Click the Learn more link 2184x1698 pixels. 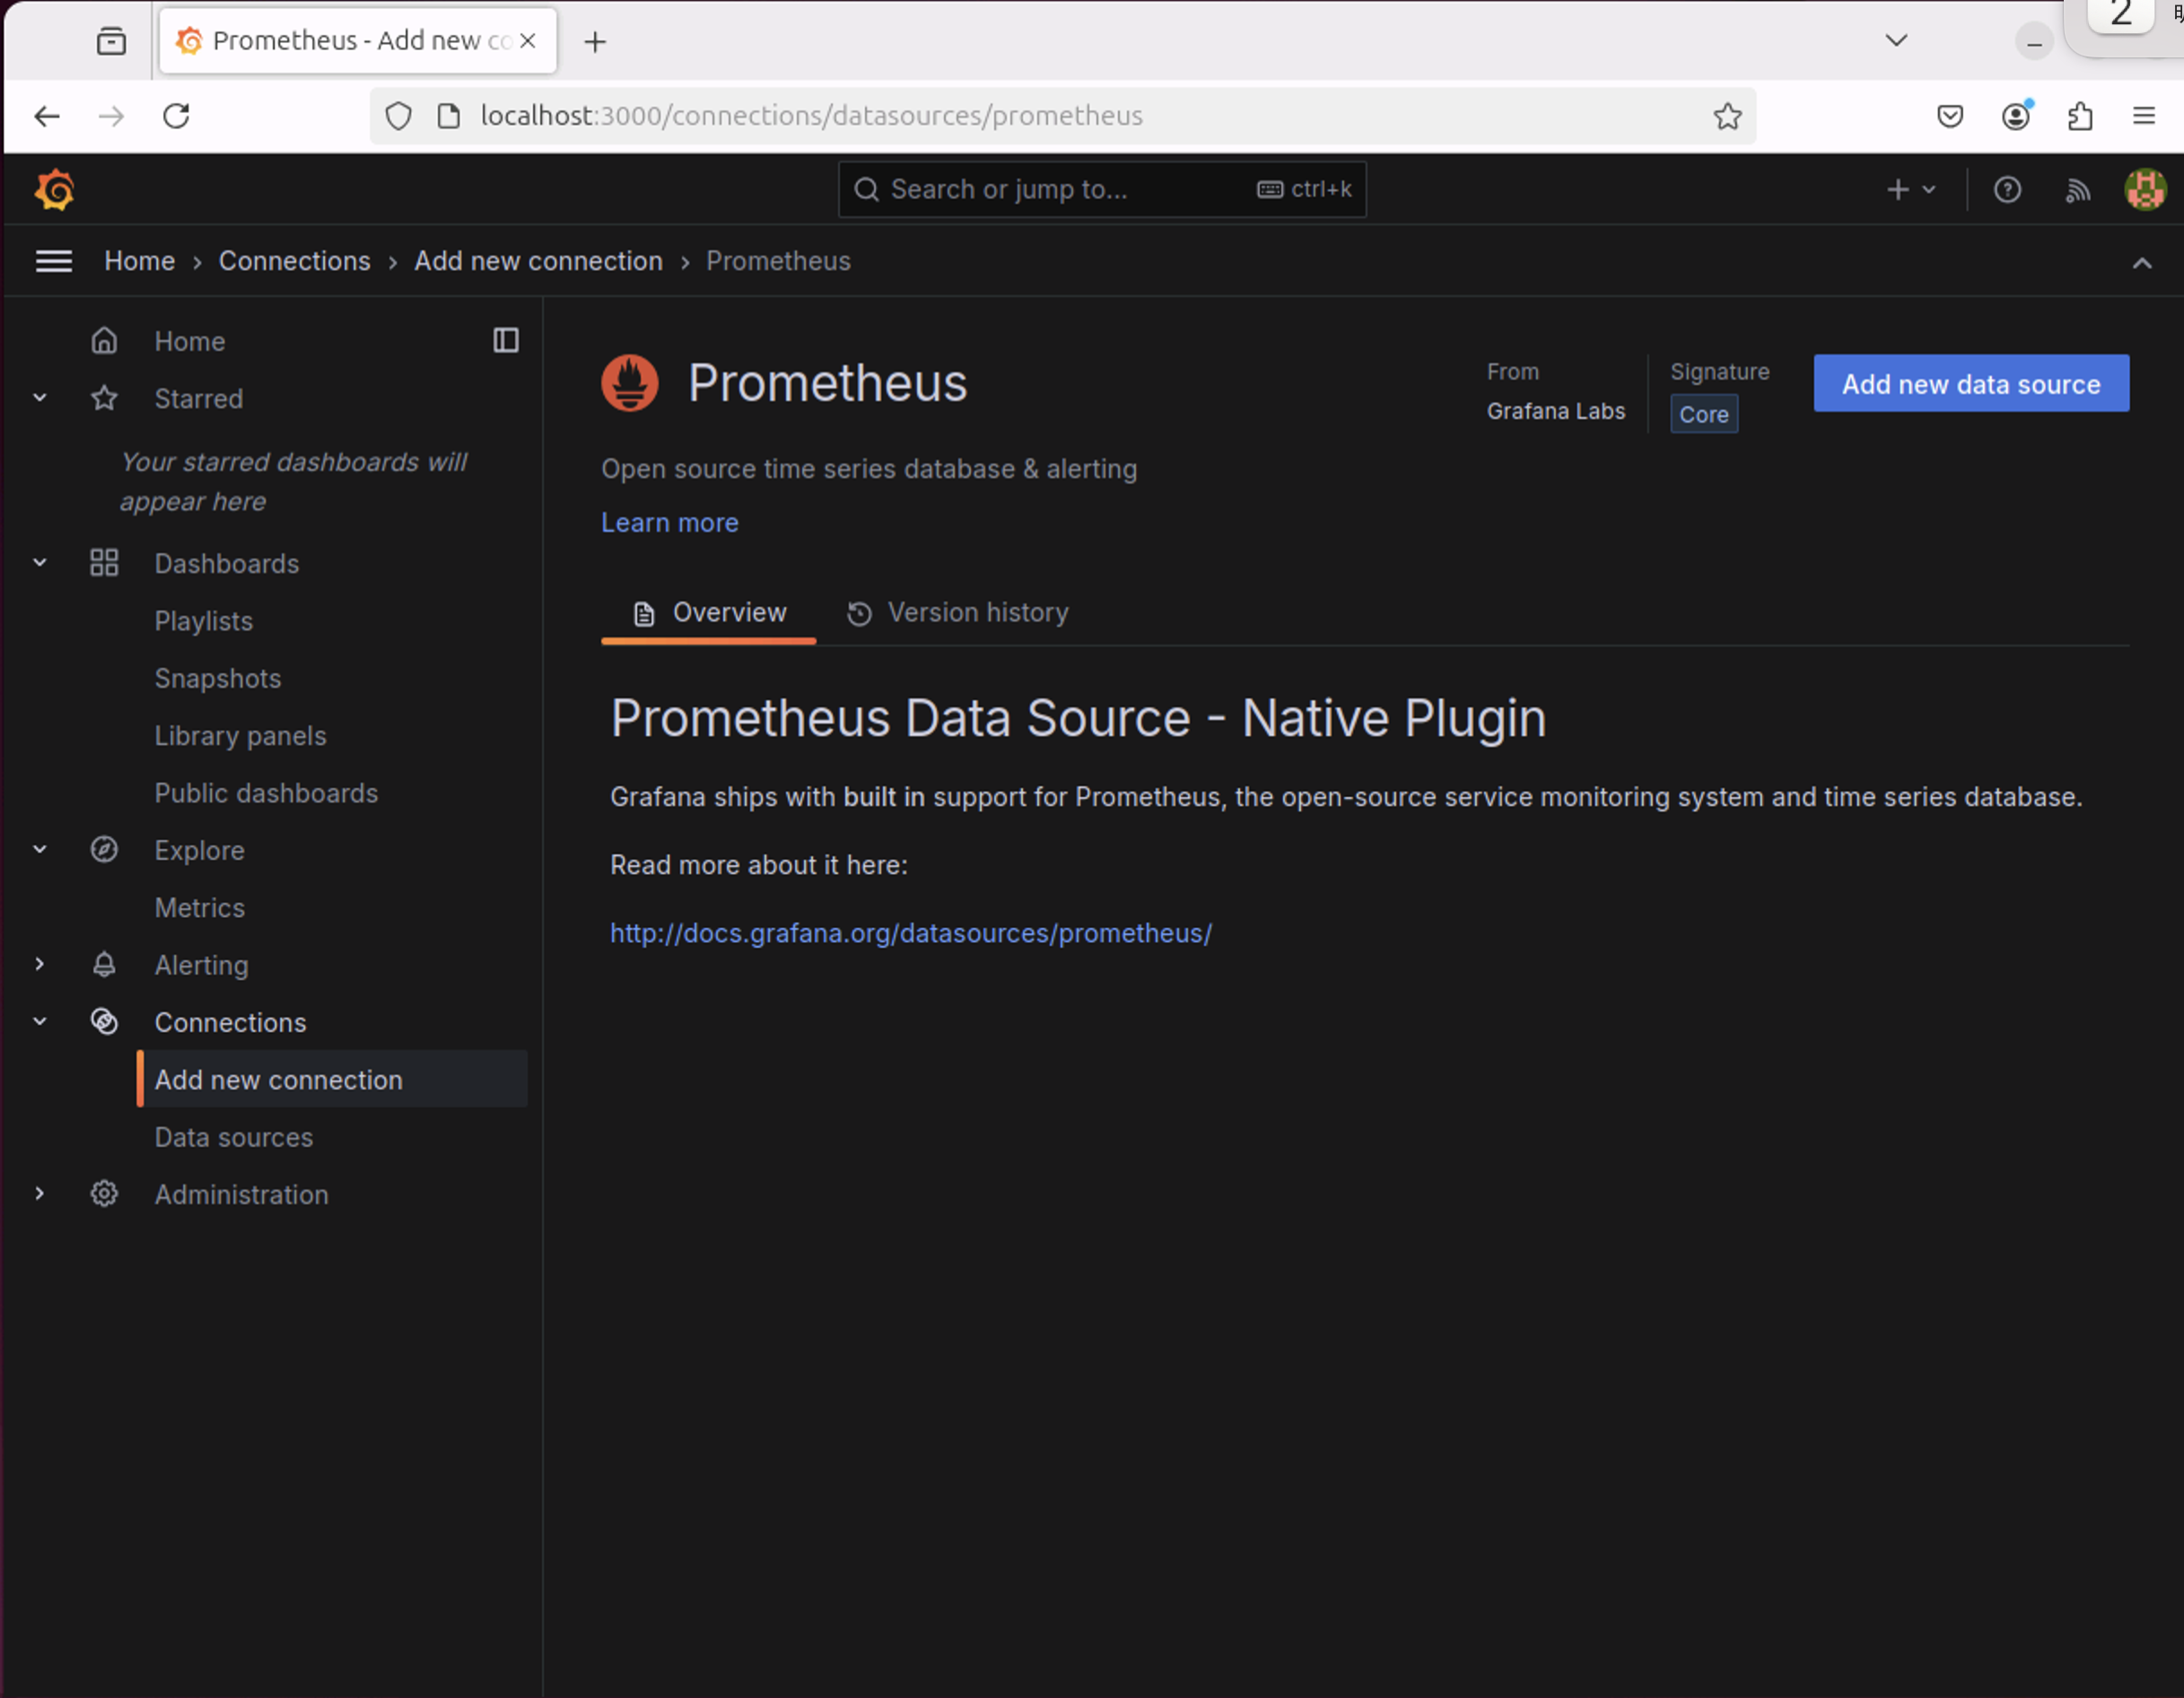[669, 522]
